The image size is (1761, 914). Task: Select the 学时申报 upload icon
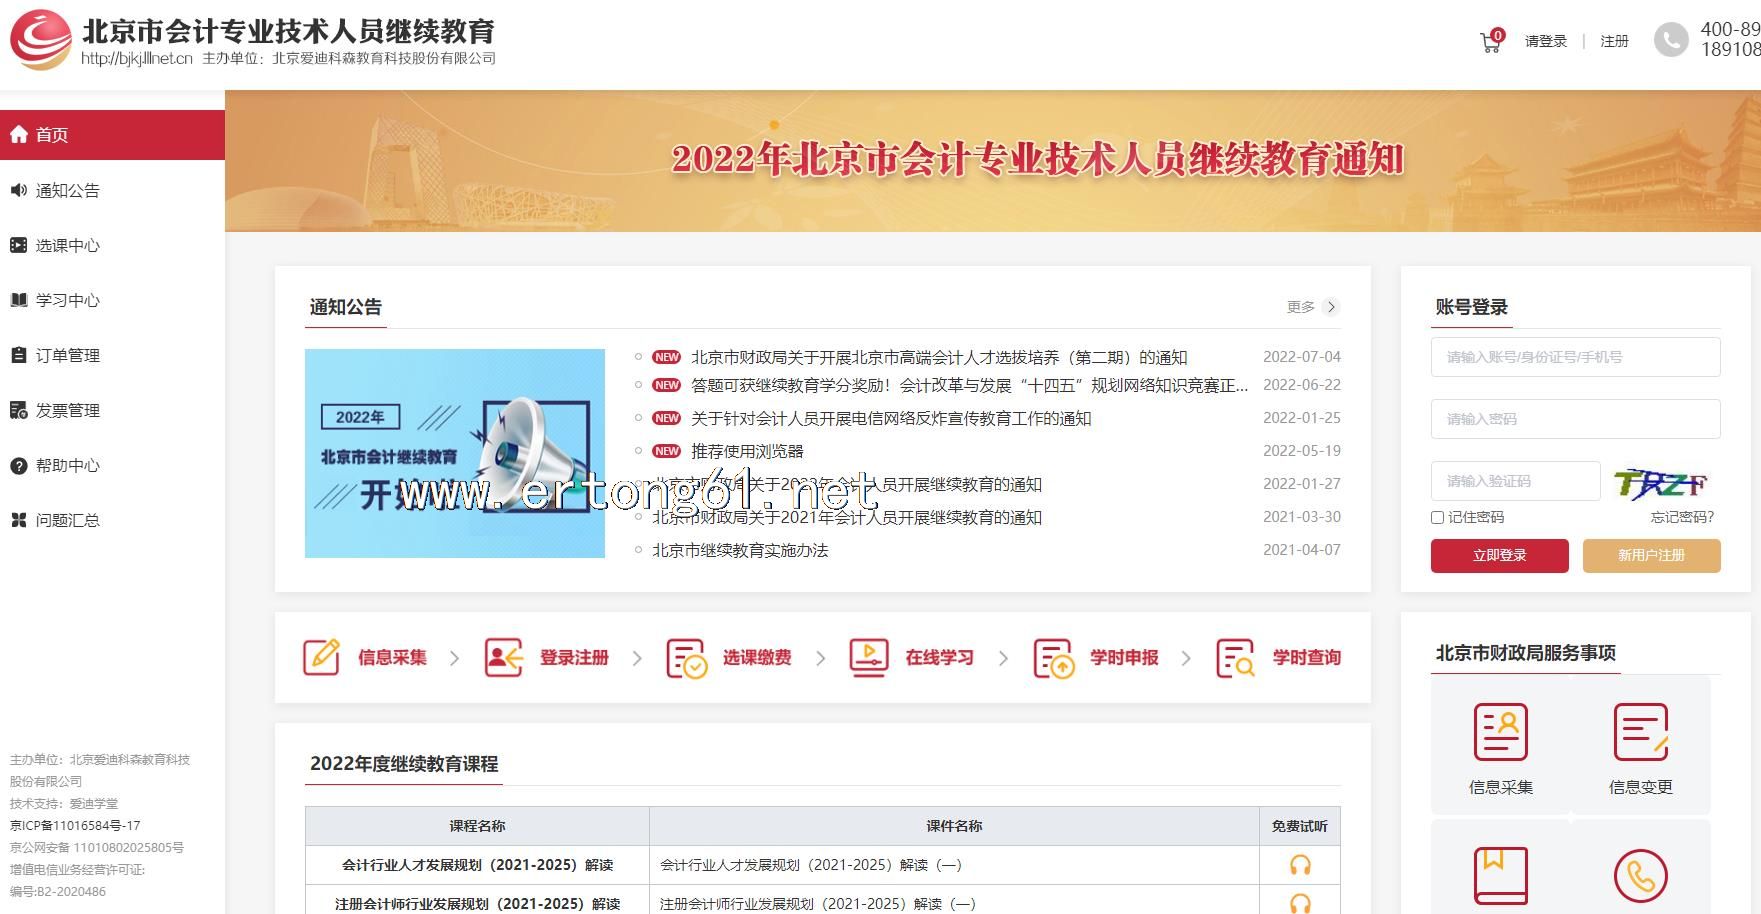click(1053, 658)
